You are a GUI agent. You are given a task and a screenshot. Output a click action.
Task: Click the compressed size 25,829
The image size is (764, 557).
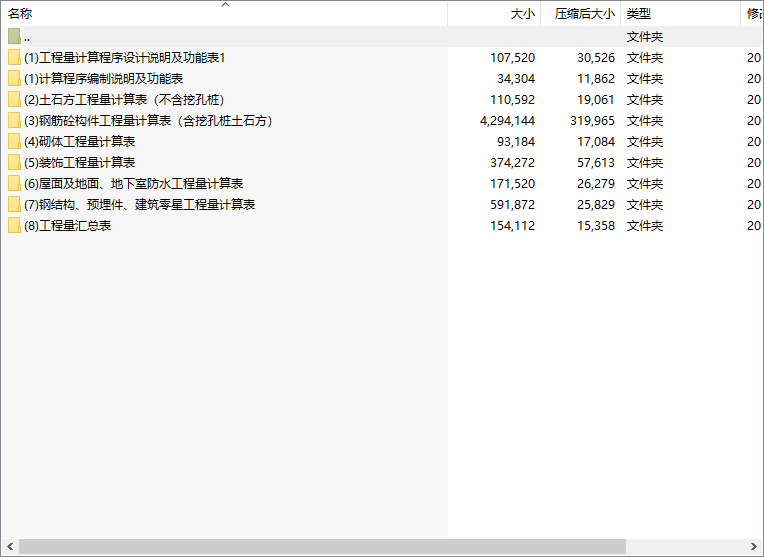coord(596,204)
